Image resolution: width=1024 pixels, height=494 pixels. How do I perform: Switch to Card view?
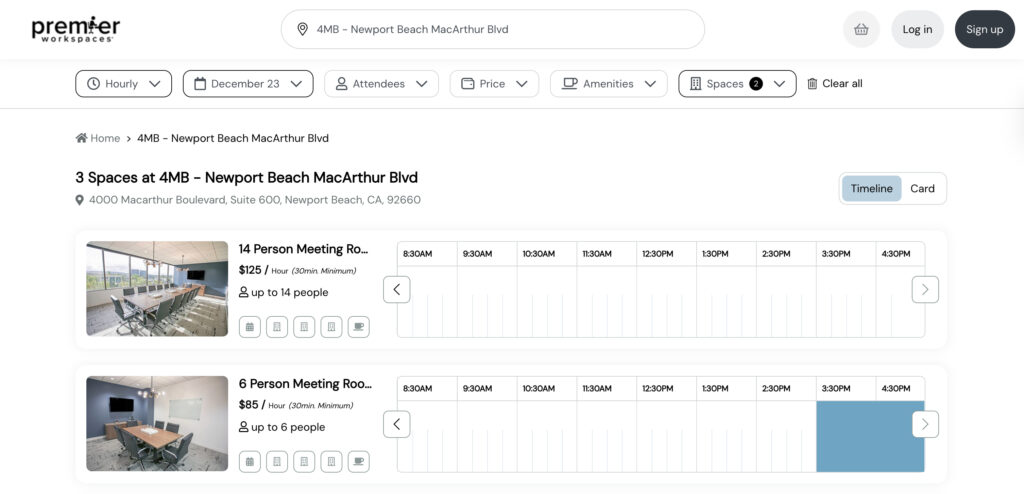click(922, 188)
